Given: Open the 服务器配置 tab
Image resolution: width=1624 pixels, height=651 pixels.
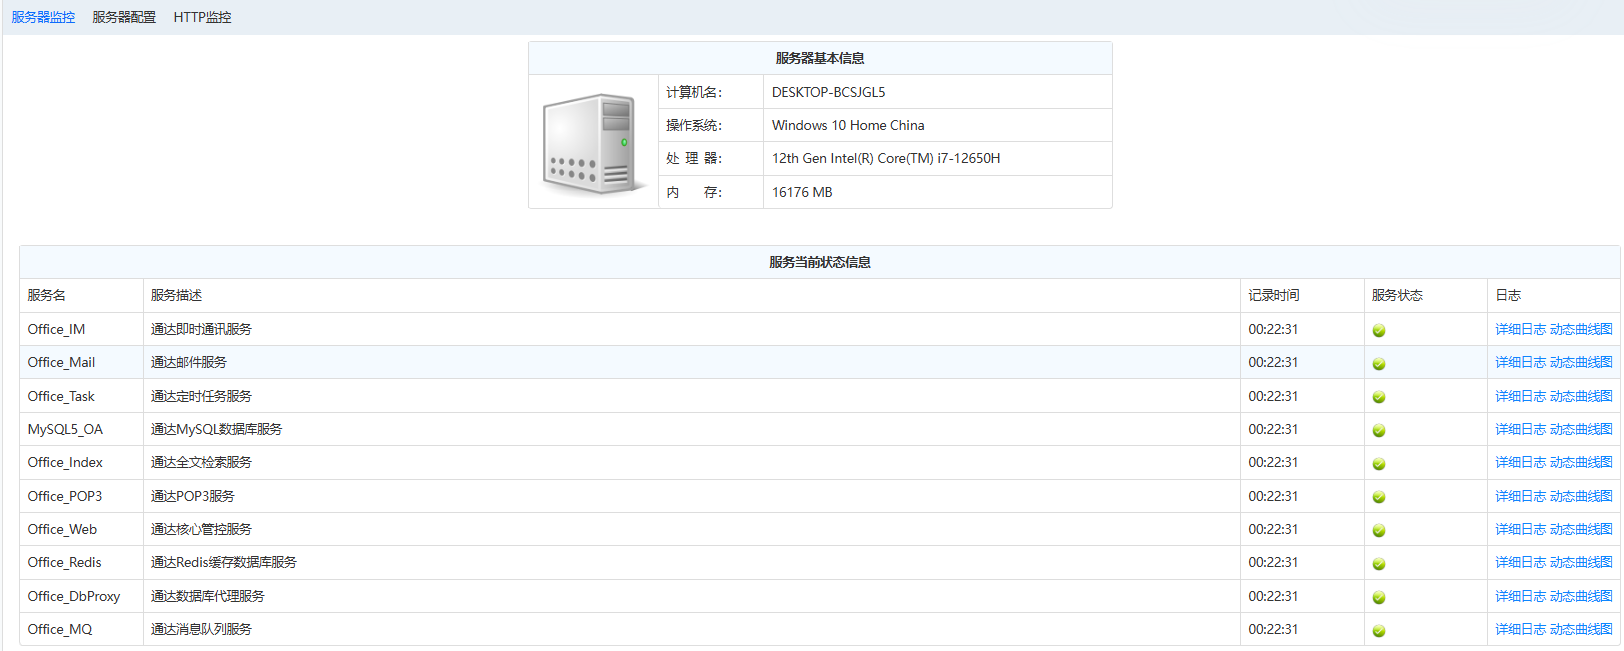Looking at the screenshot, I should (124, 17).
